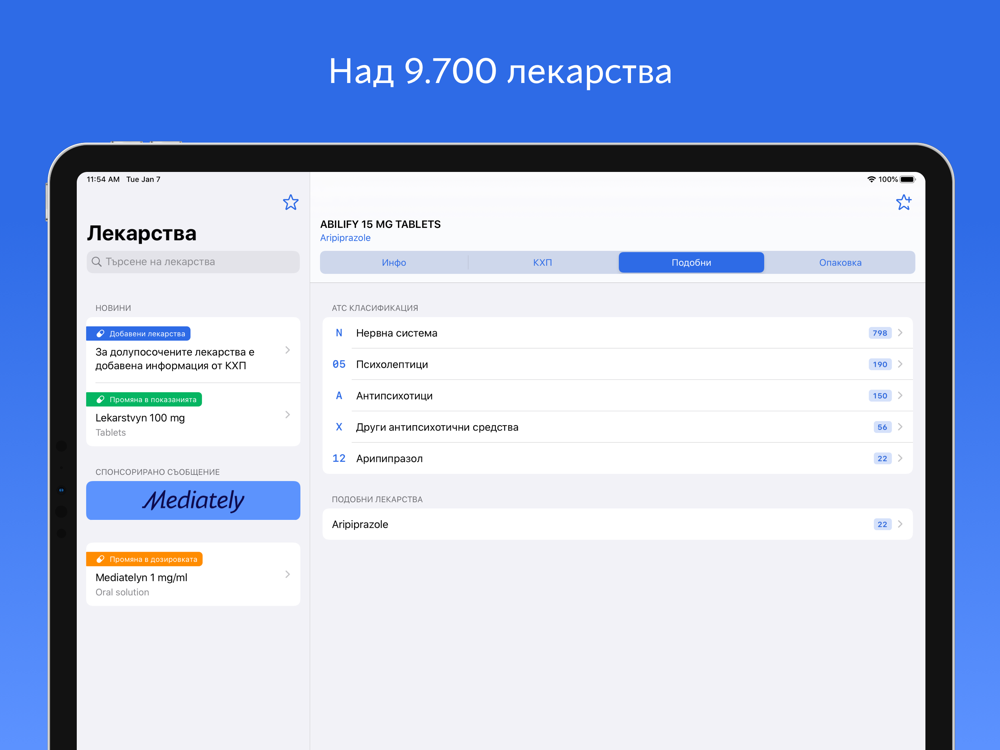The width and height of the screenshot is (1000, 750).
Task: Click pill icon in Промяна в дозировката tag
Action: 100,559
